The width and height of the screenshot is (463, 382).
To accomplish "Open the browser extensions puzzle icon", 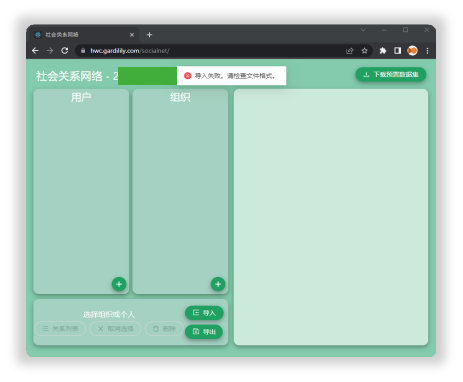I will coord(383,51).
